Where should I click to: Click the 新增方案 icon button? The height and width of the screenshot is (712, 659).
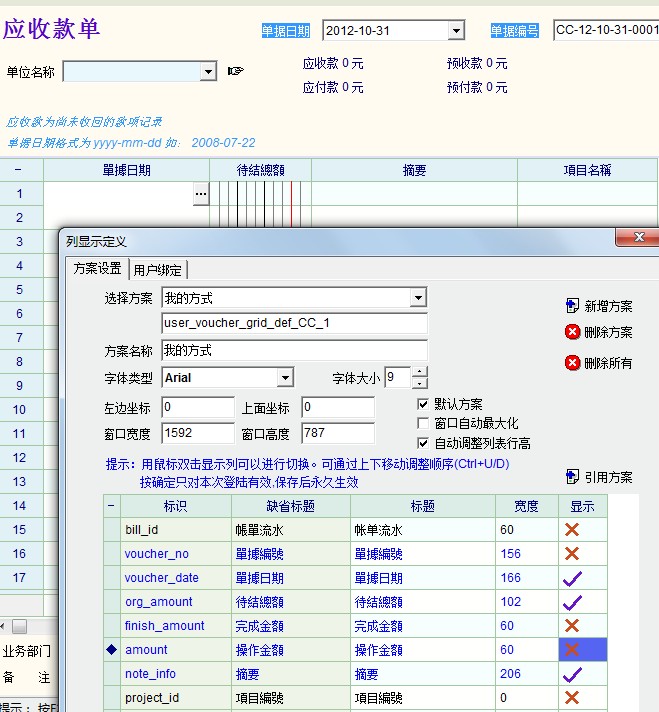tap(572, 306)
